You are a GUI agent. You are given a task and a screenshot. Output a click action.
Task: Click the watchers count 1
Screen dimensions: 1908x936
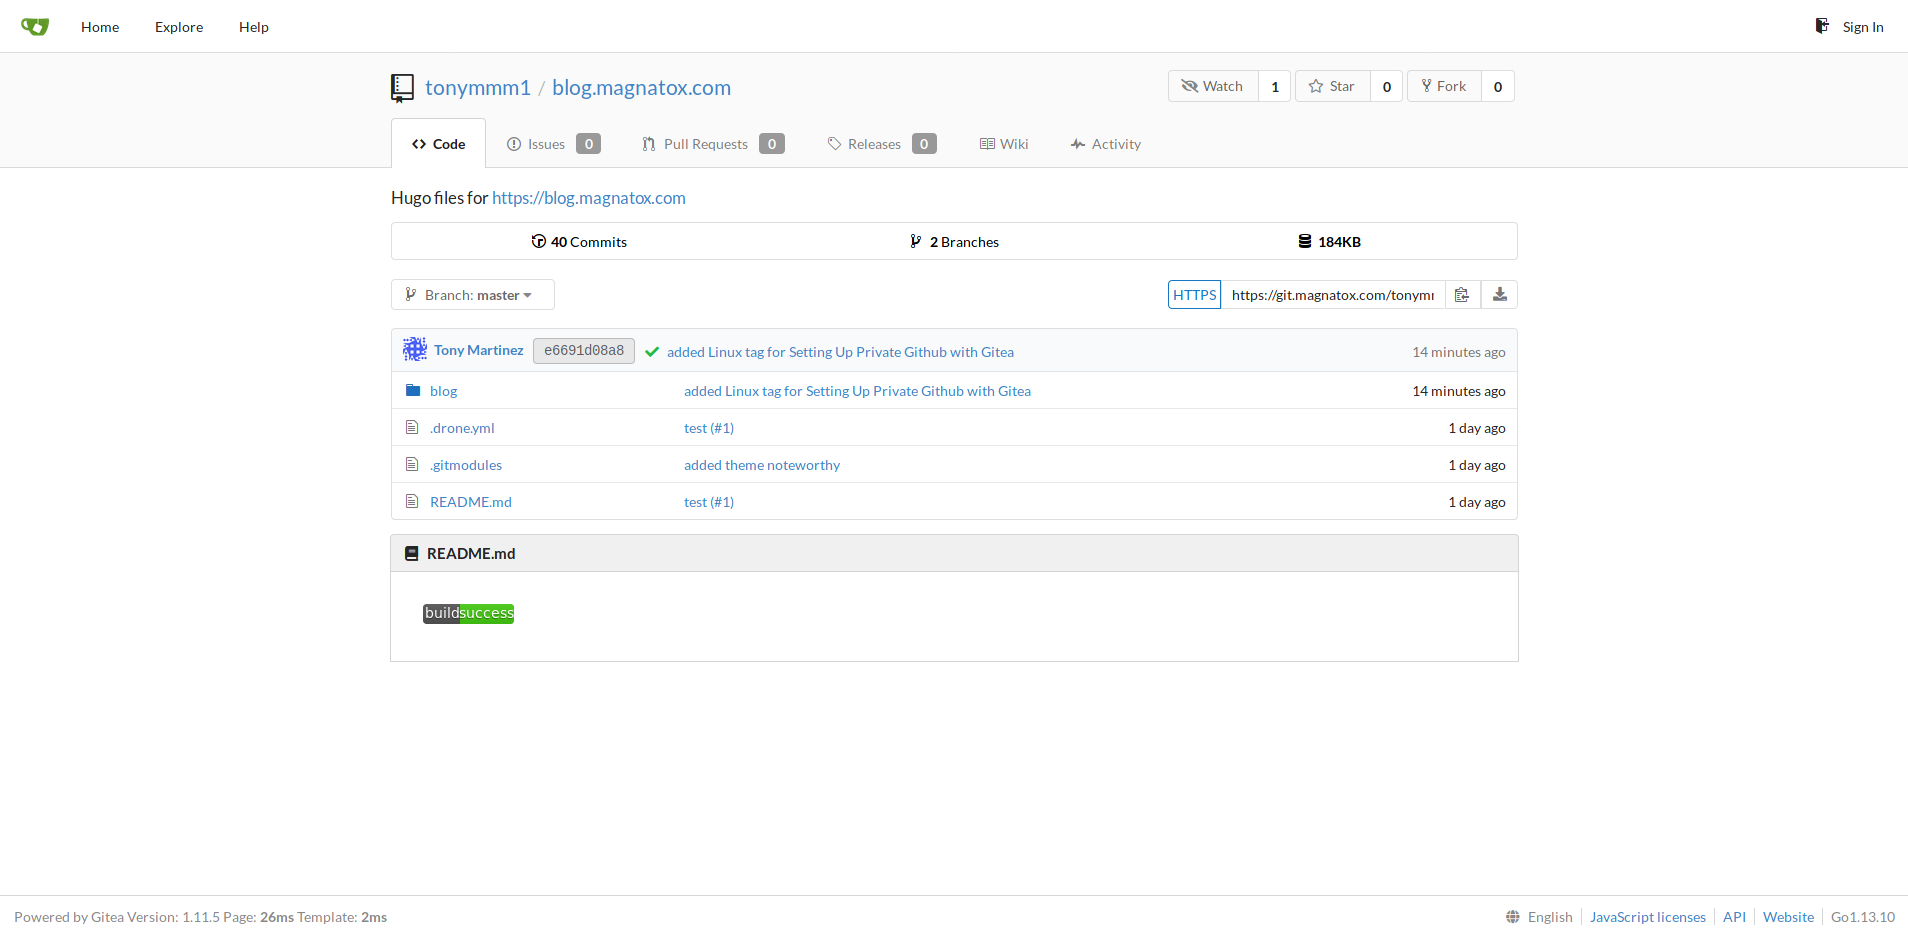[x=1275, y=86]
